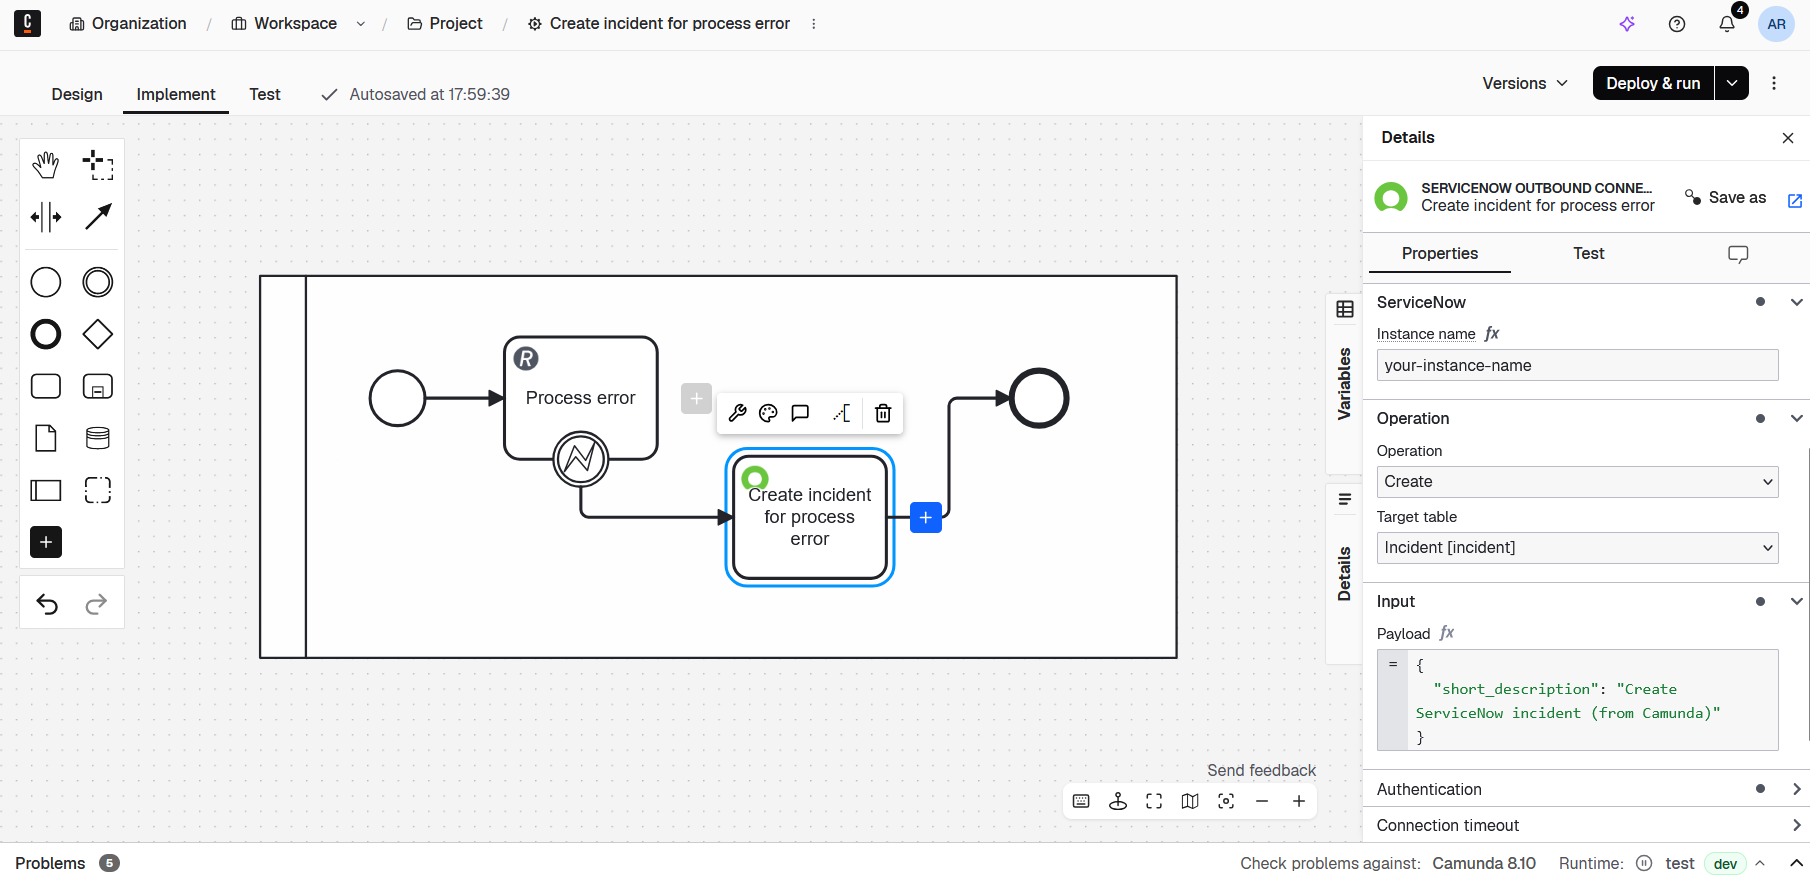Open the color palette in context pad
Screen dimensions: 1810x879
point(768,413)
